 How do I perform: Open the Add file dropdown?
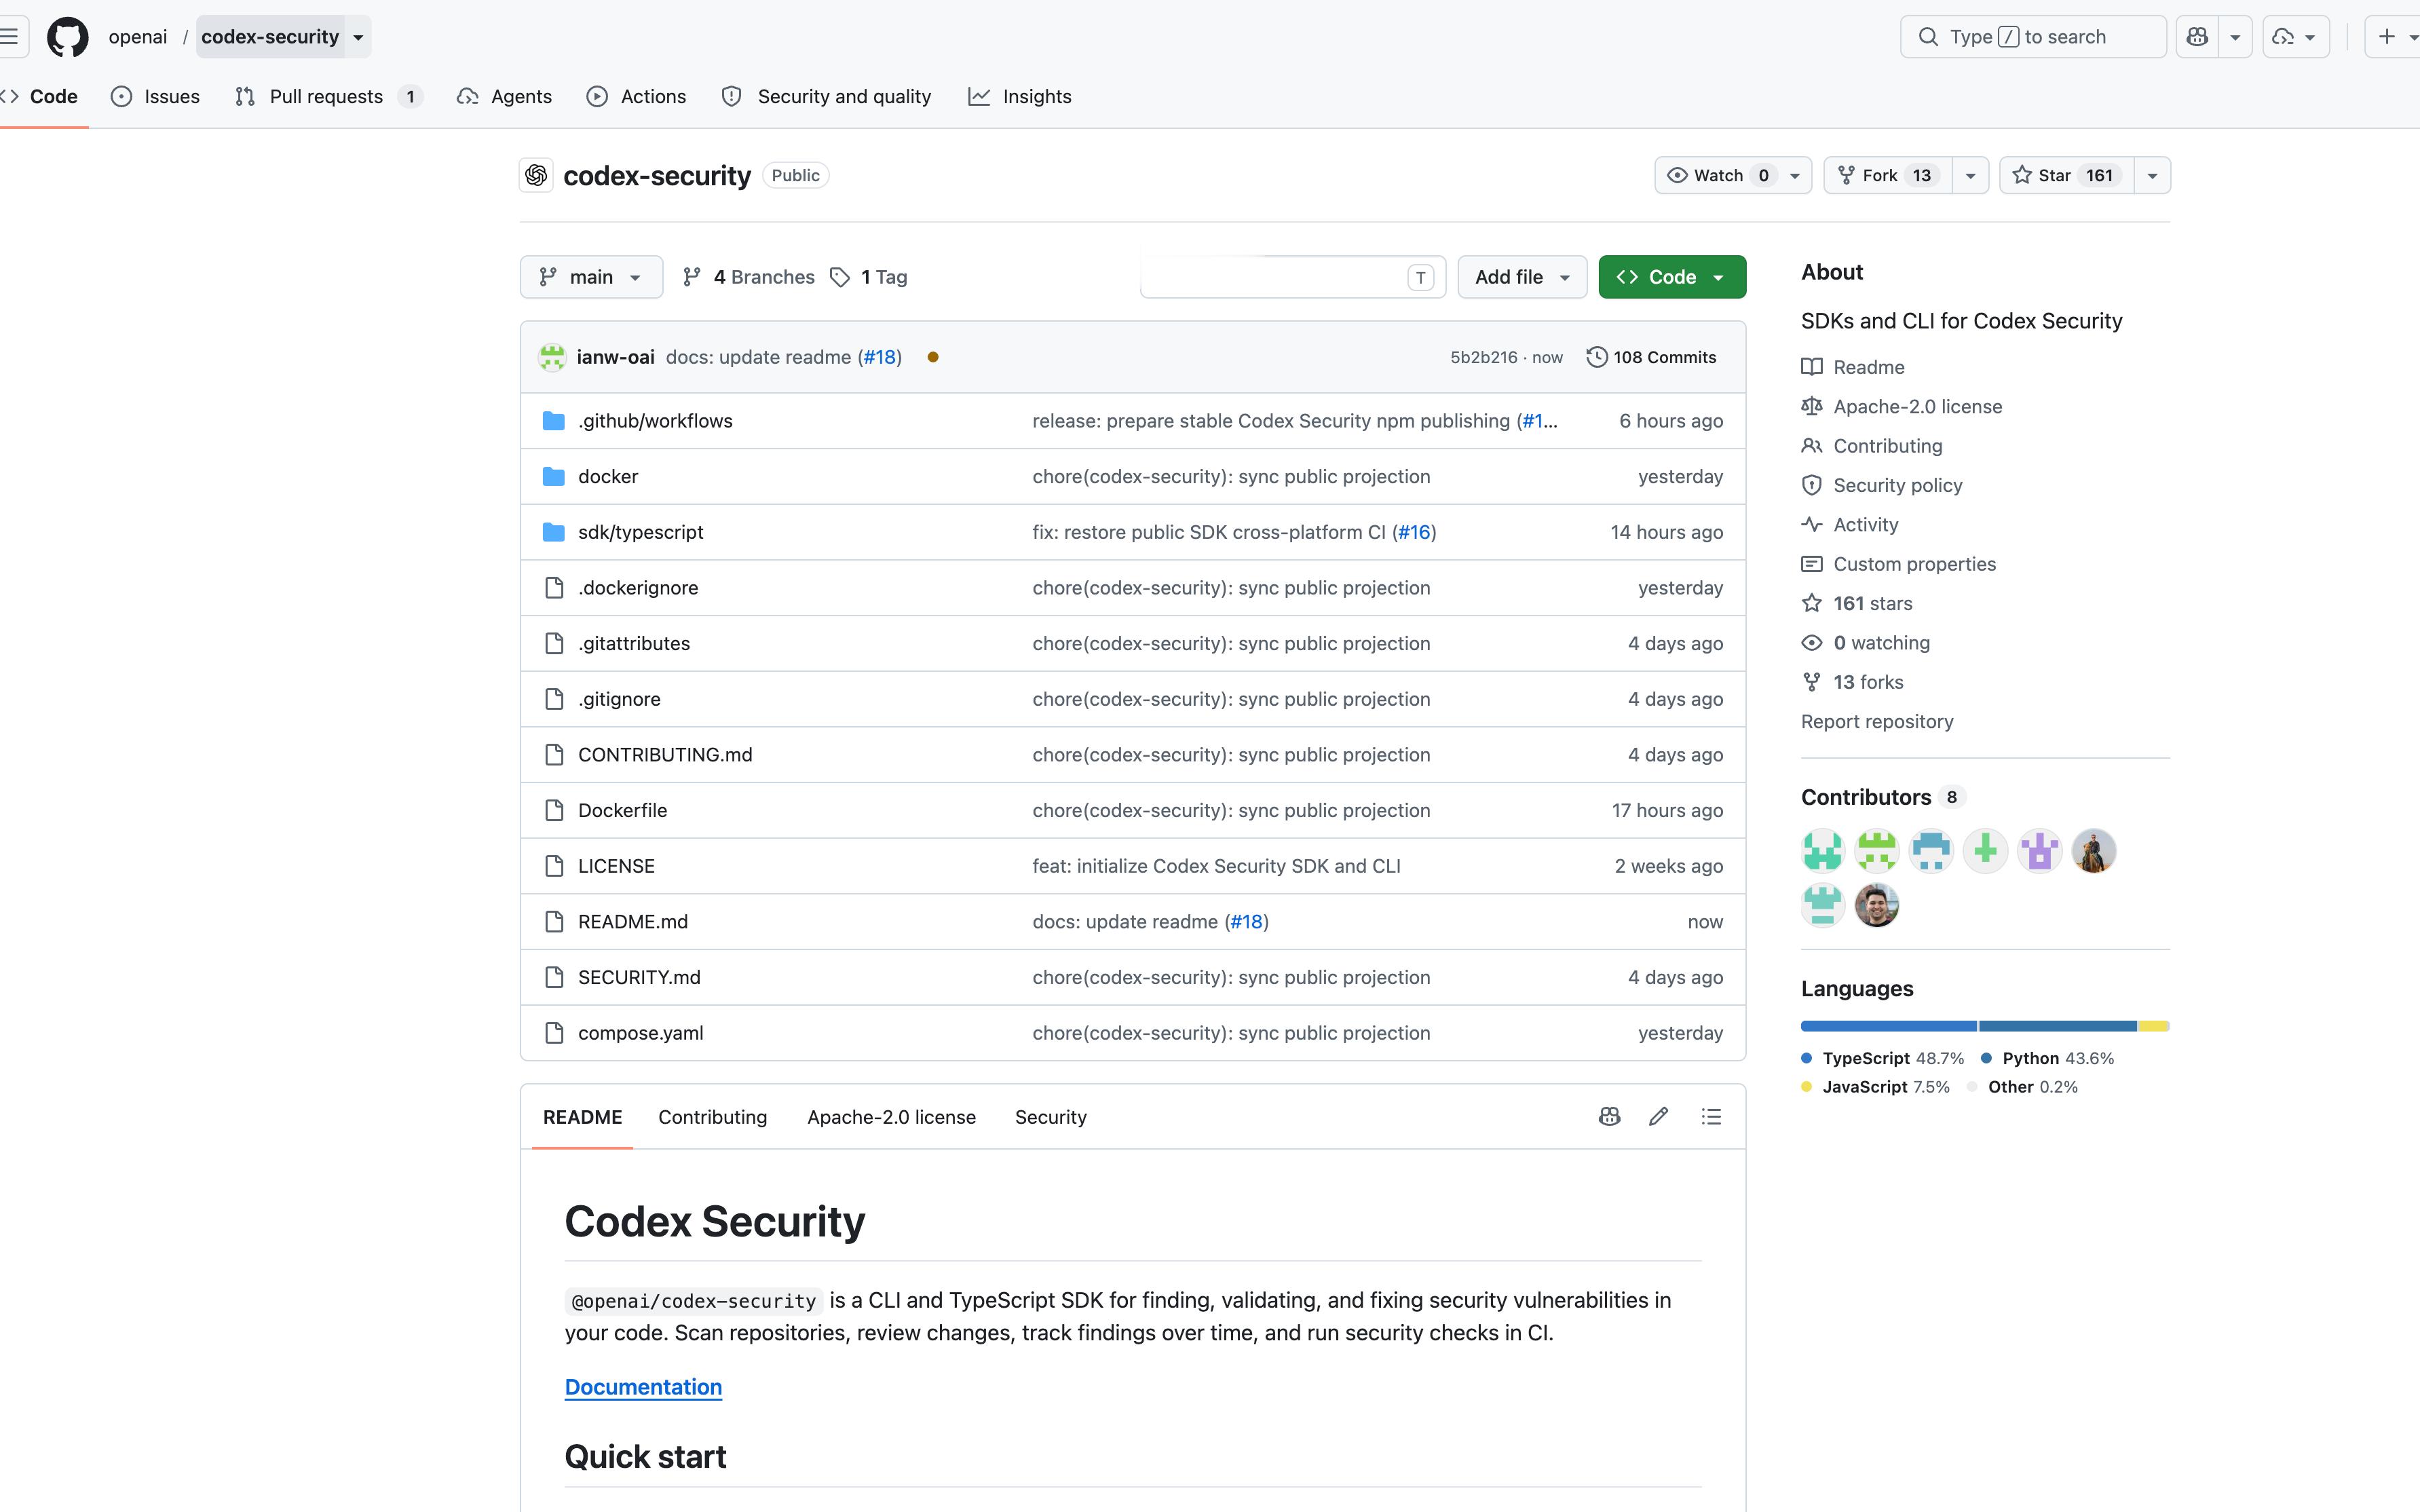click(1522, 277)
